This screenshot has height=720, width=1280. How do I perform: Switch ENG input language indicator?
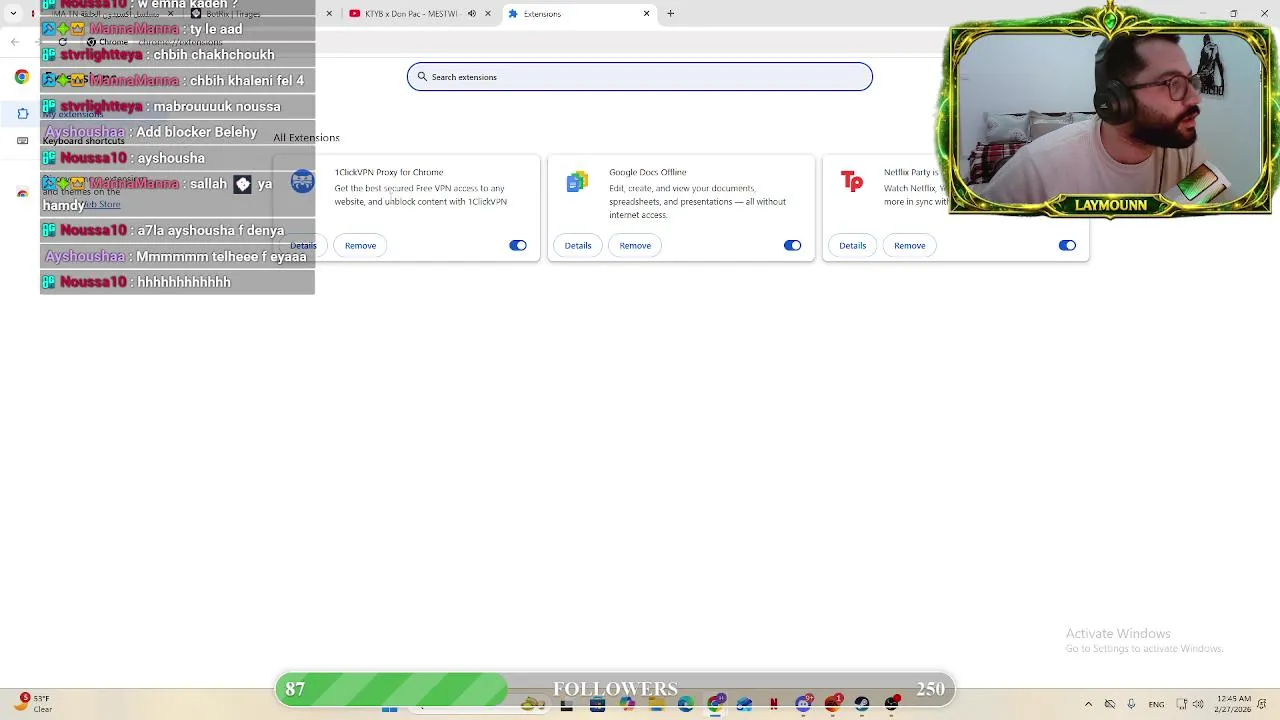coord(1156,704)
